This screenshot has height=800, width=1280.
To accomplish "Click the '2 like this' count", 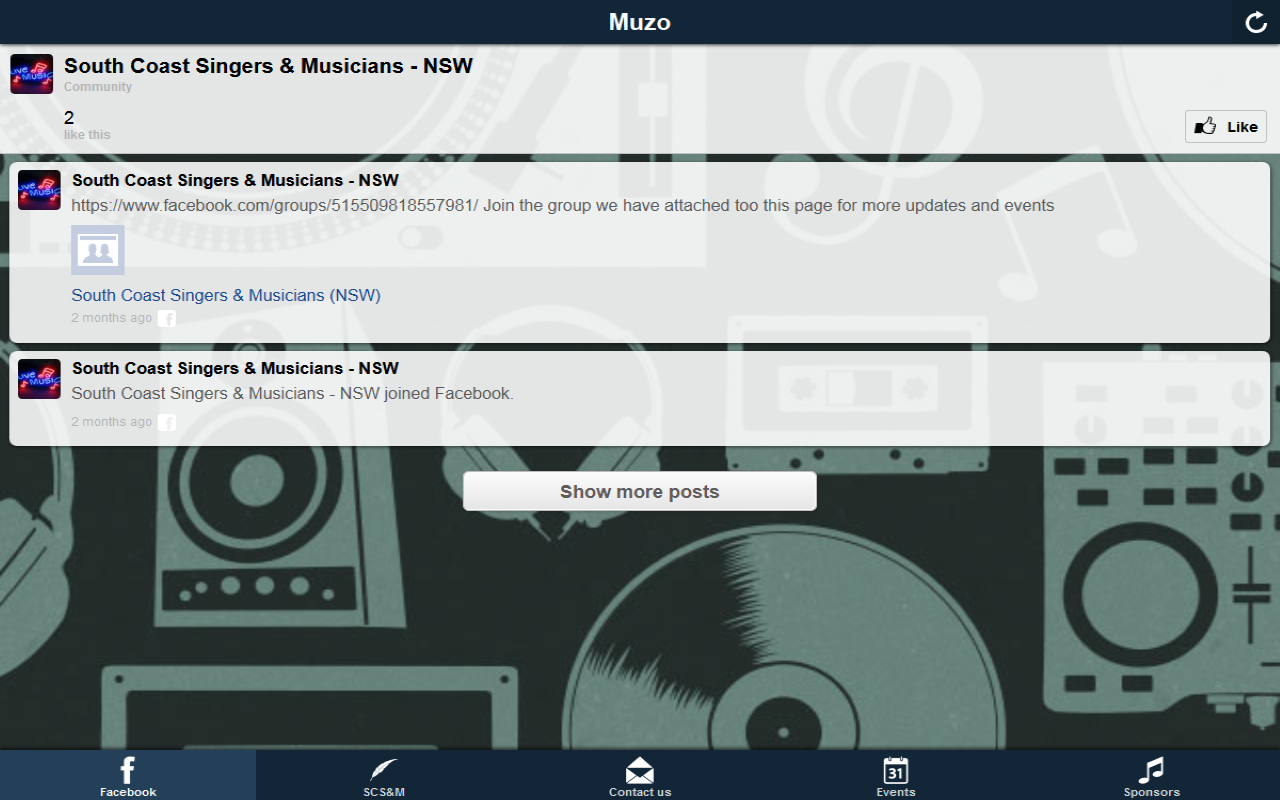I will tap(87, 125).
